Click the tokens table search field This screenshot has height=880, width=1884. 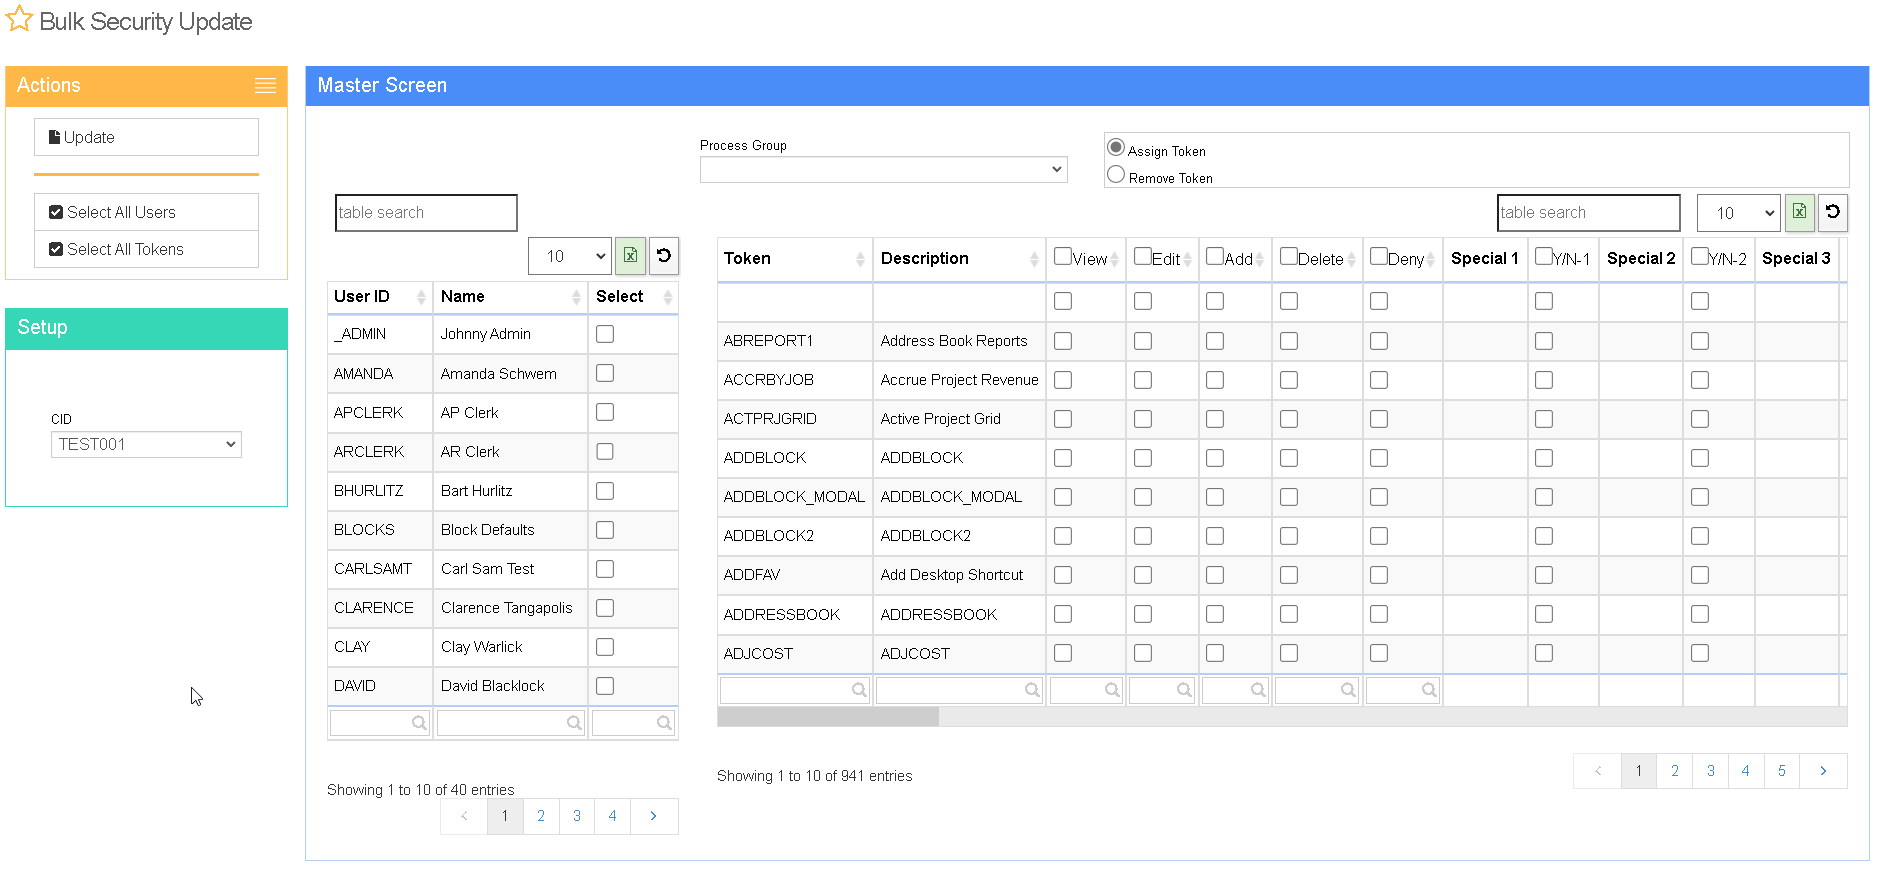pos(1589,213)
